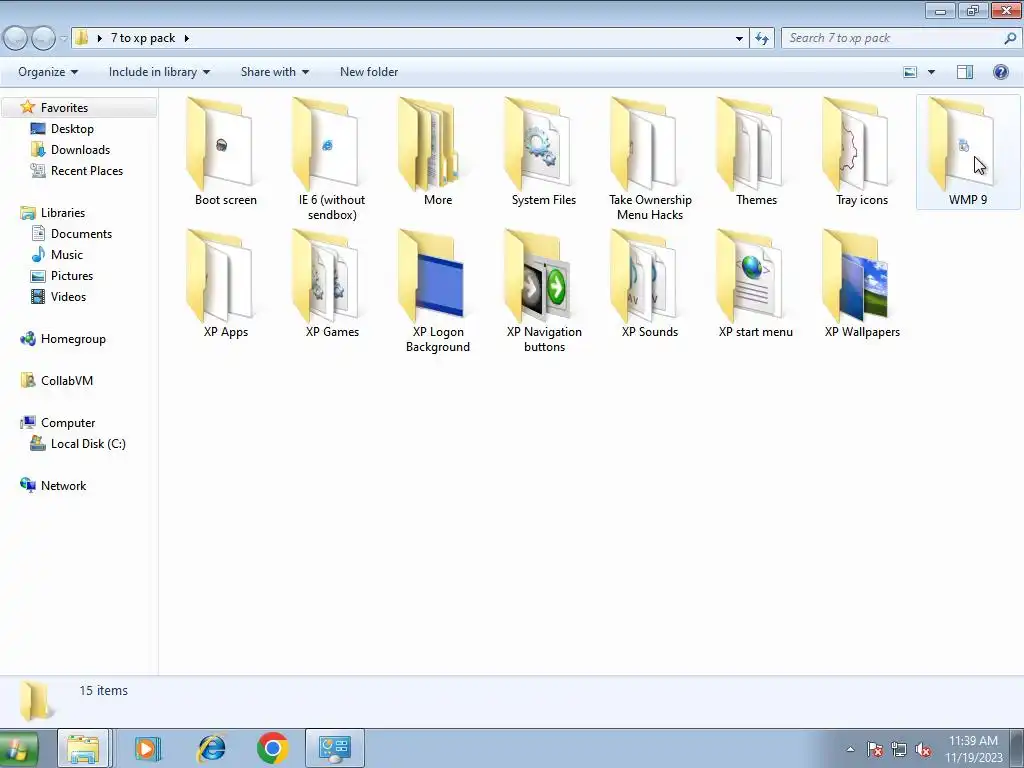Open the view options dropdown arrow
The image size is (1024, 768).
click(x=931, y=72)
